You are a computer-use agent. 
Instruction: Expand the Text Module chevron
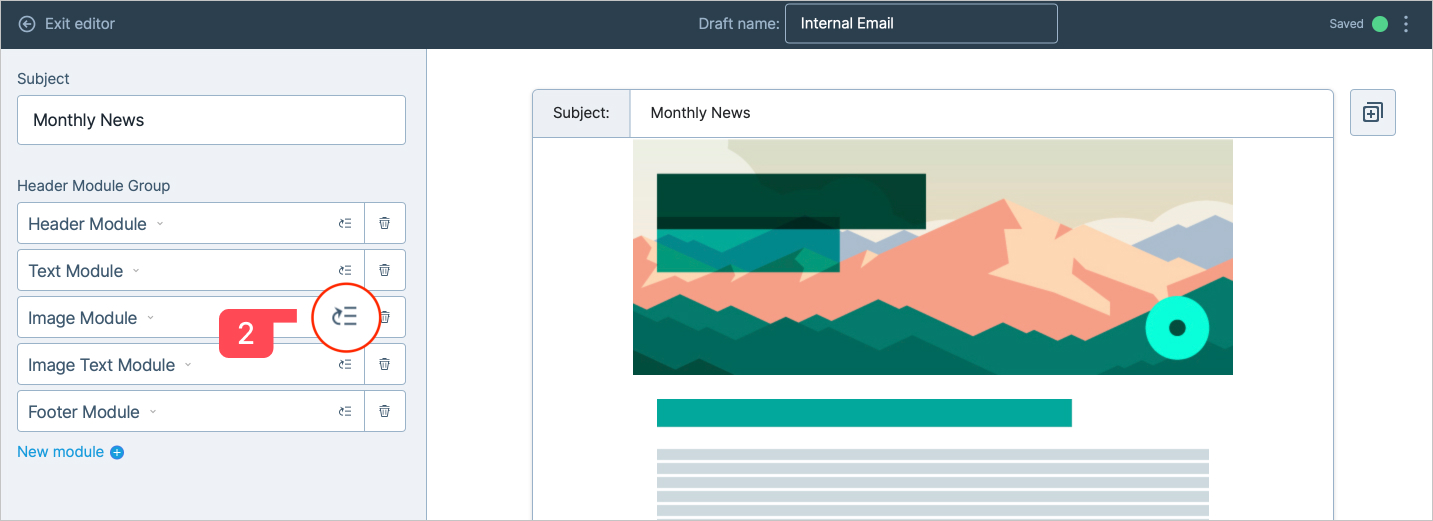[x=136, y=271]
